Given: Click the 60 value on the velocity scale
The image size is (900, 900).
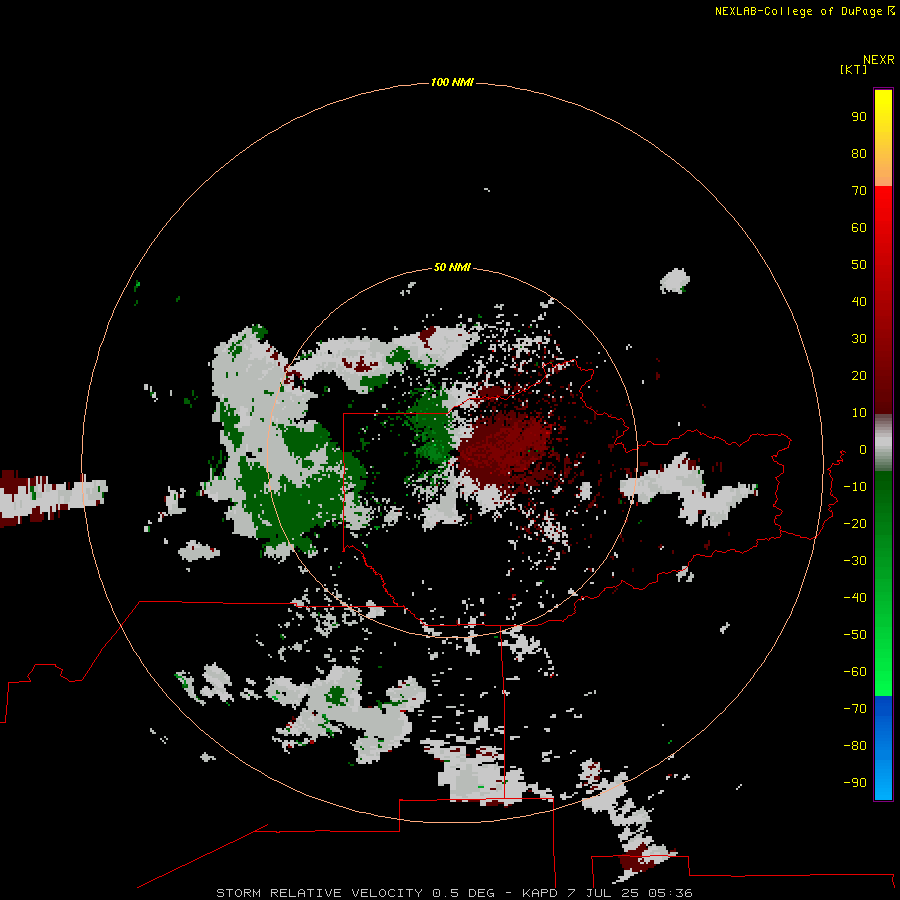Looking at the screenshot, I should pos(859,227).
